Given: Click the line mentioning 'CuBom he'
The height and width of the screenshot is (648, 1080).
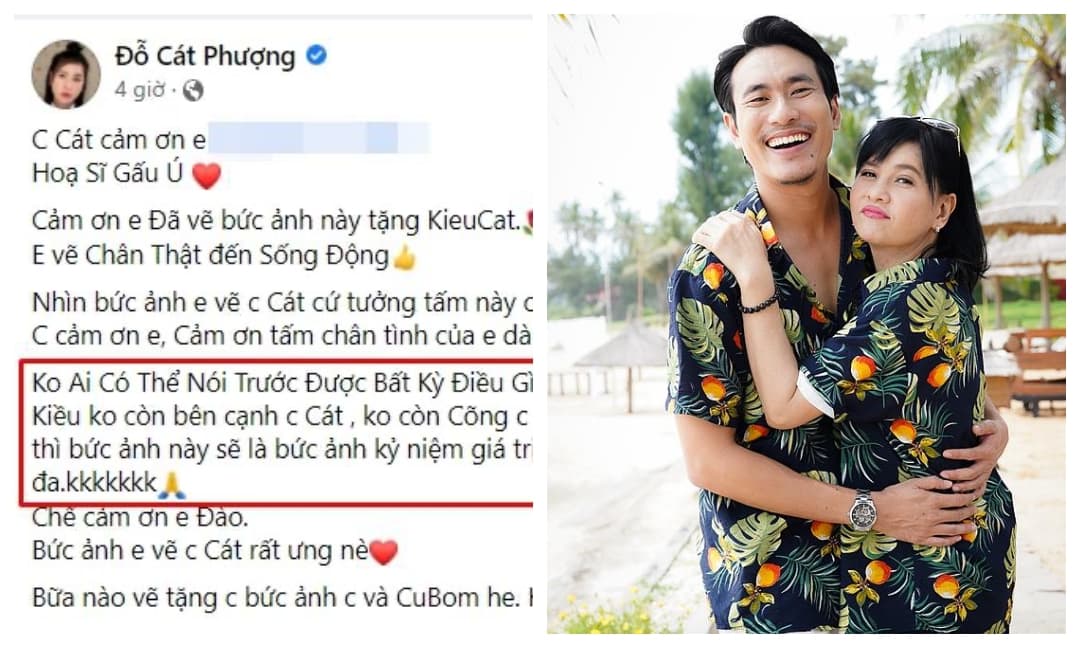Looking at the screenshot, I should tap(282, 598).
